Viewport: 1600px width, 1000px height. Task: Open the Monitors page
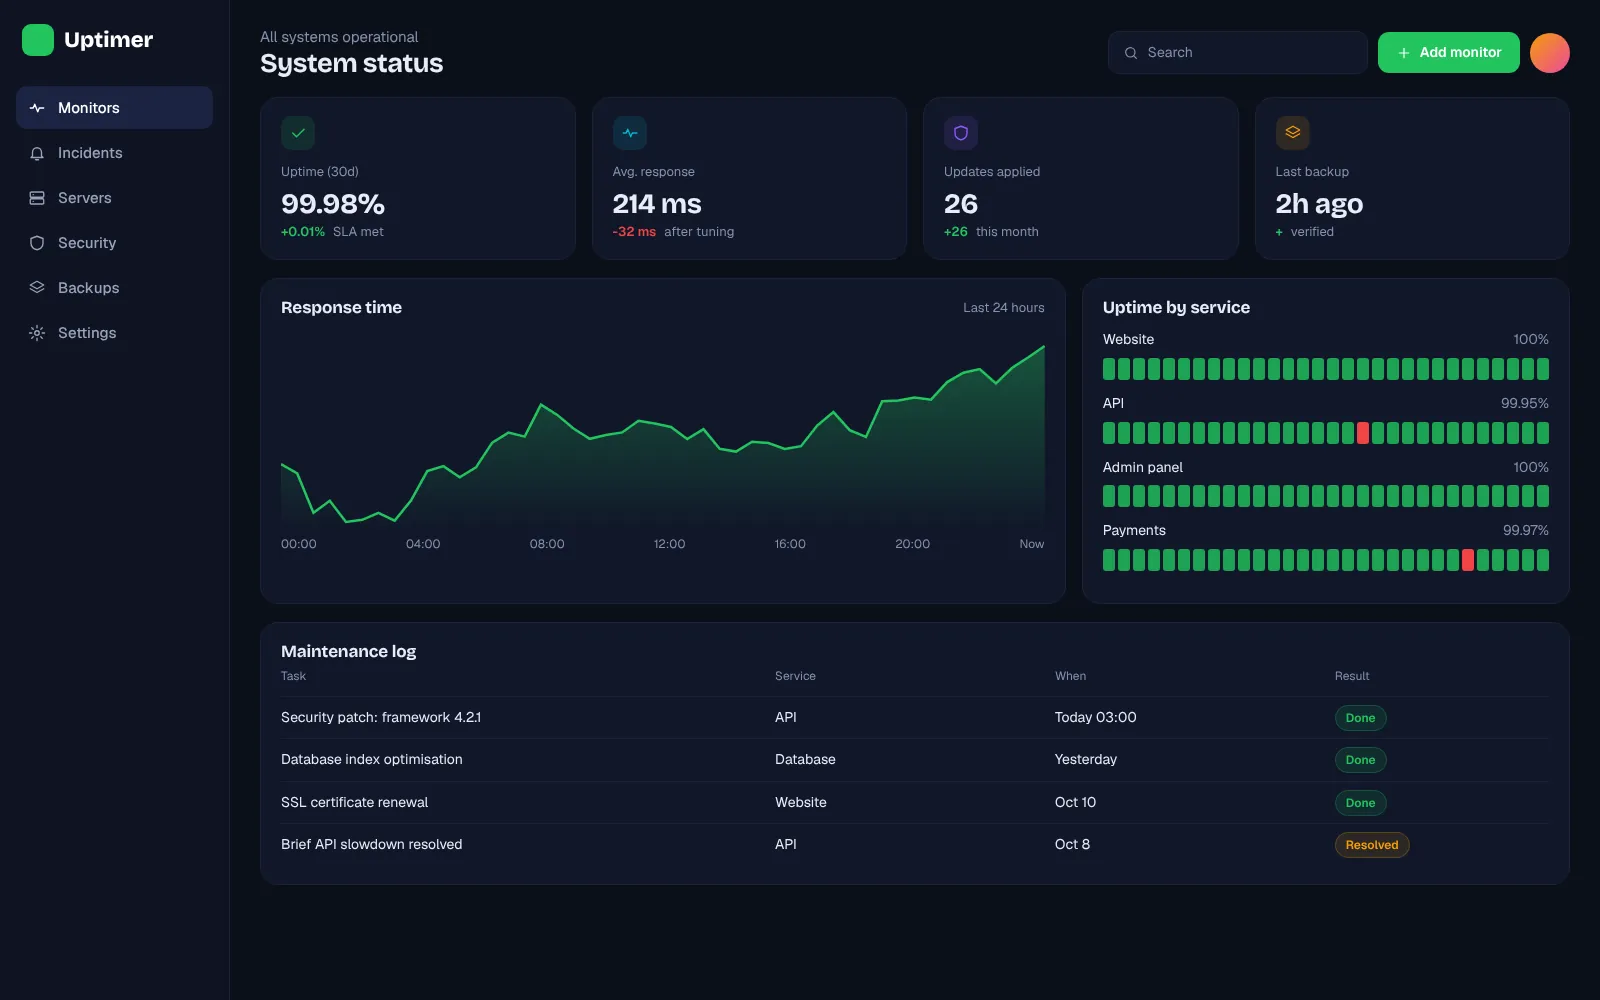(x=114, y=108)
